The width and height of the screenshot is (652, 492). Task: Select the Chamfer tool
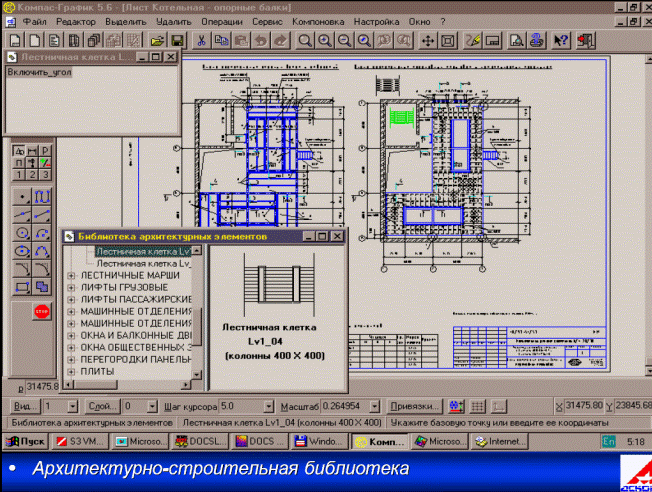22,269
